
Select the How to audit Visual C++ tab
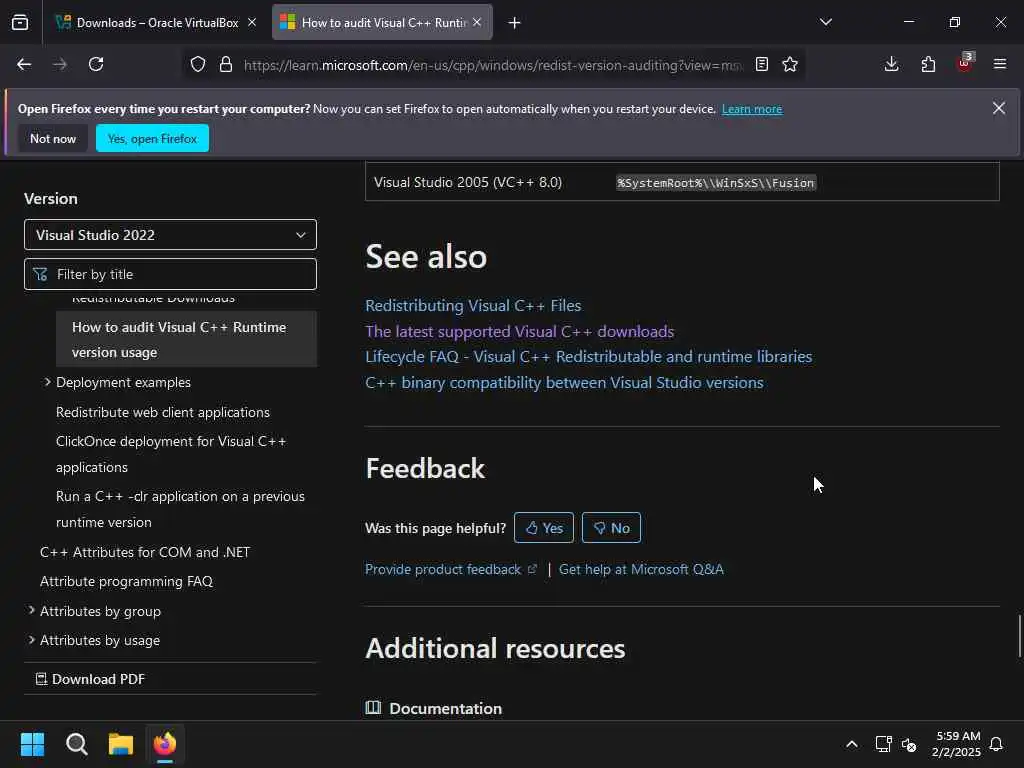(382, 22)
